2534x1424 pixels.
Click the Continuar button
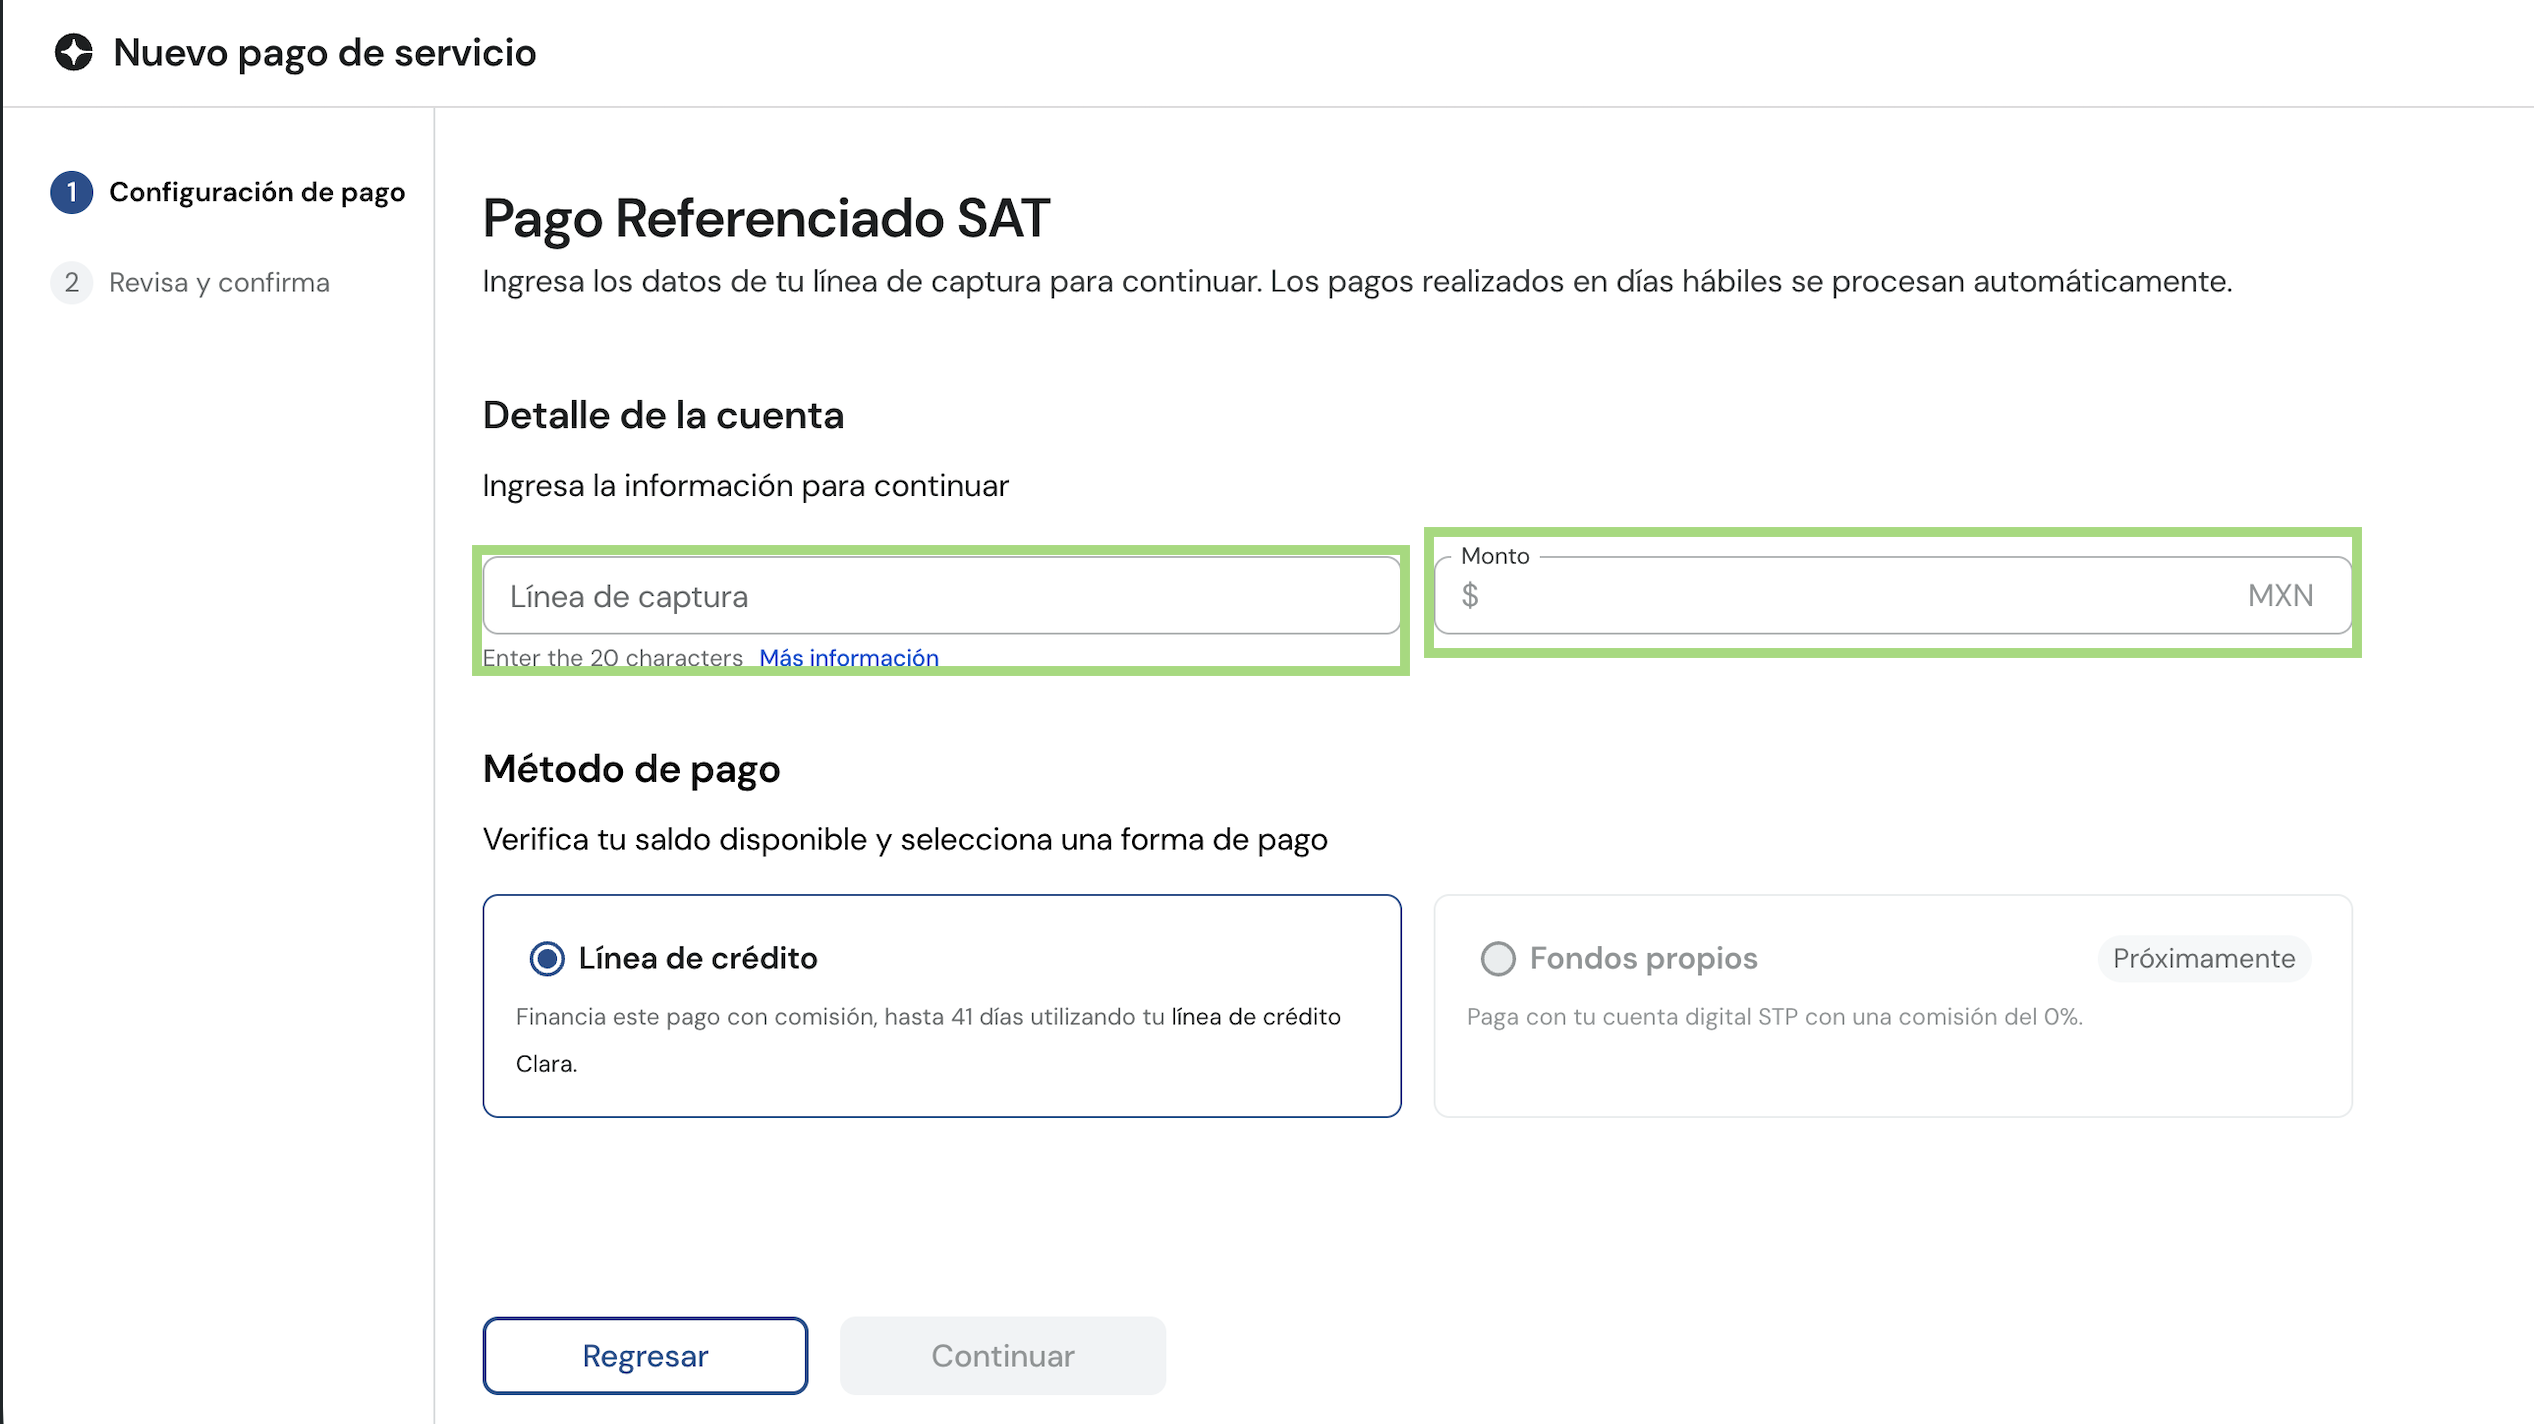tap(1002, 1355)
